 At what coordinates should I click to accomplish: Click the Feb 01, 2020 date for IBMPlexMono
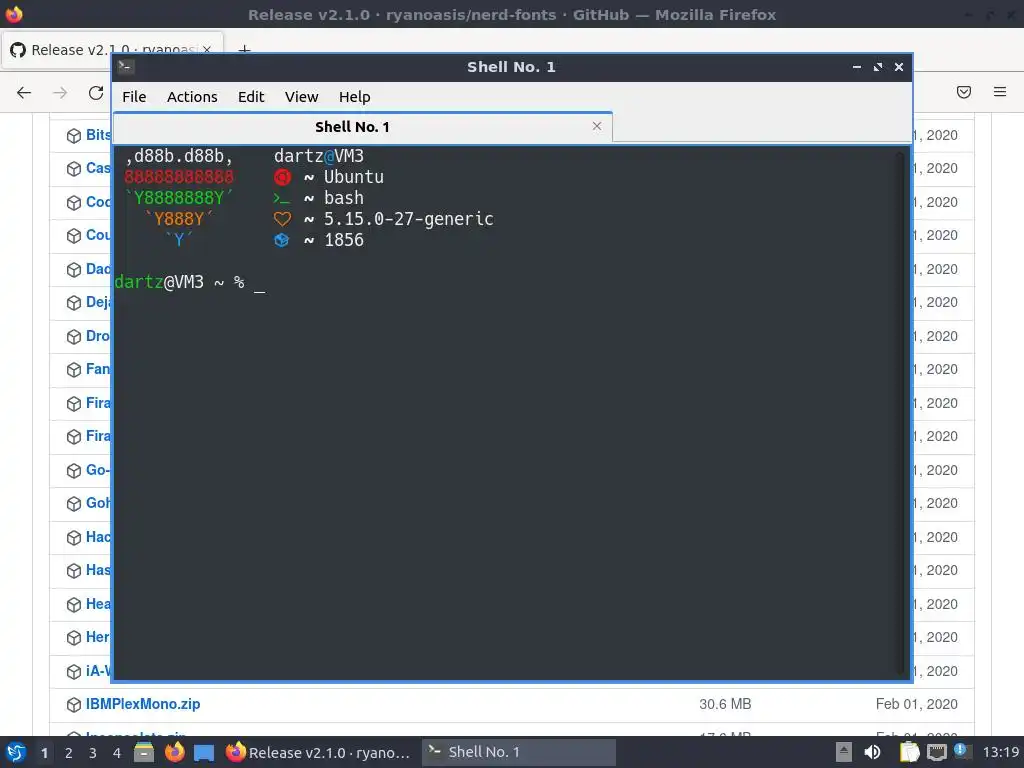point(916,704)
